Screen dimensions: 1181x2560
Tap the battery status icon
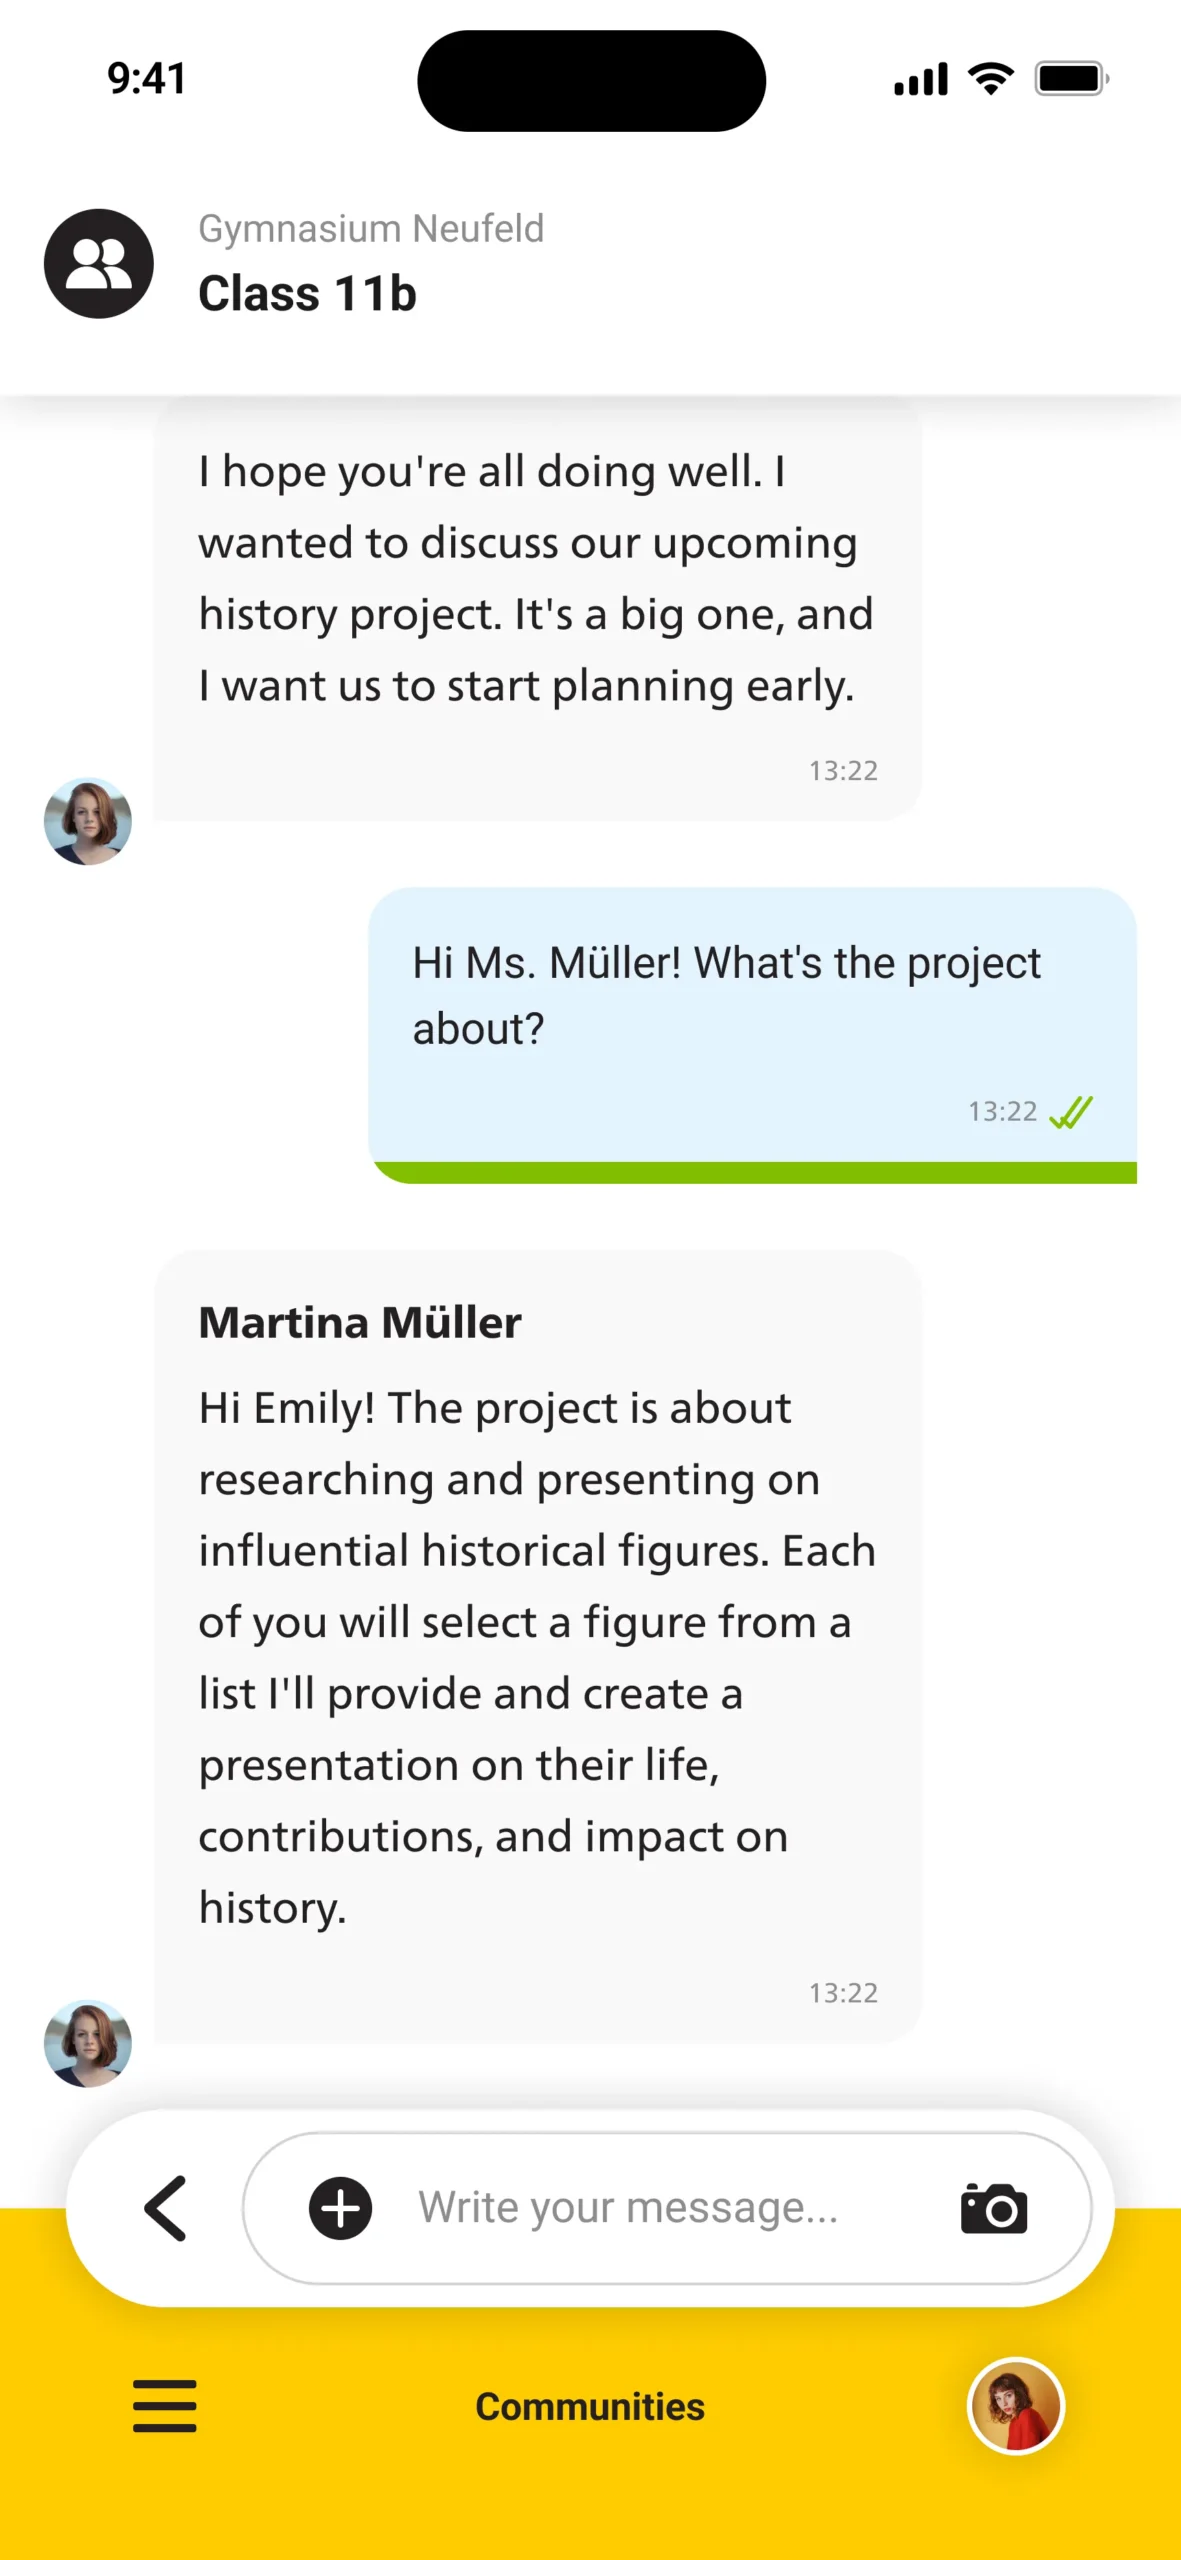(1071, 79)
